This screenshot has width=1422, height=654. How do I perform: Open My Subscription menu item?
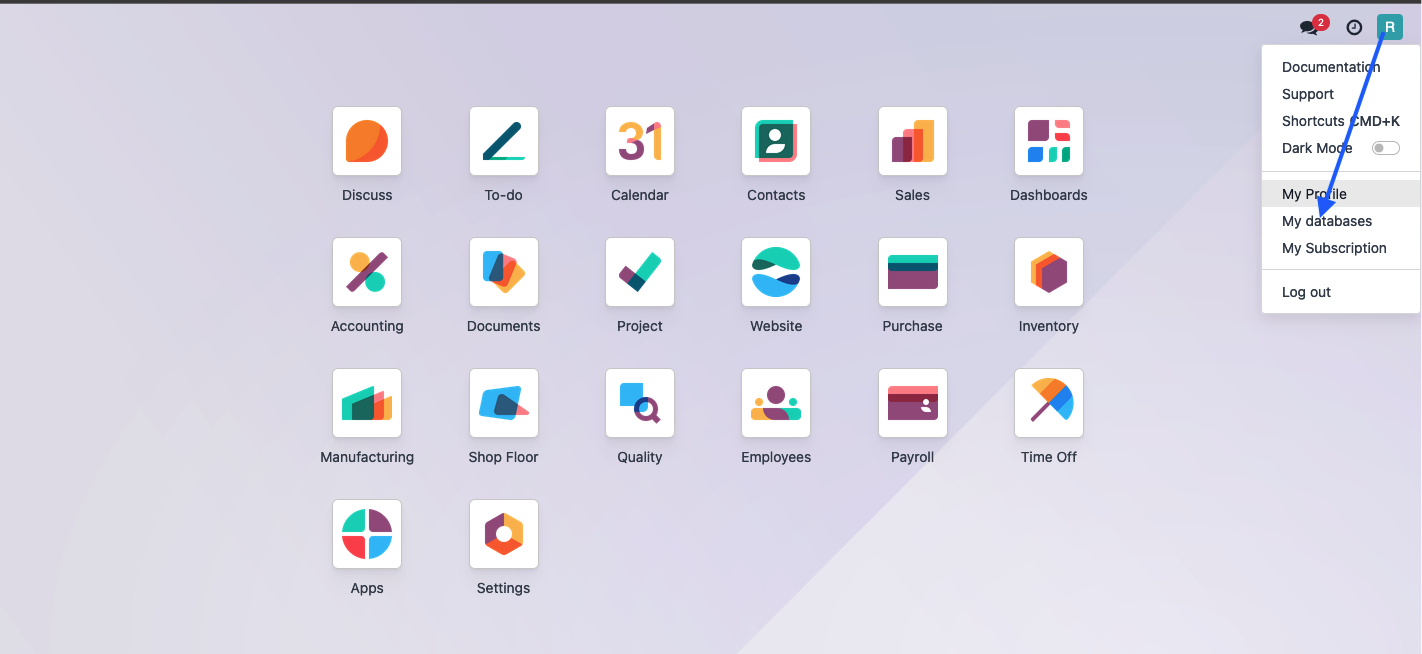coord(1341,248)
